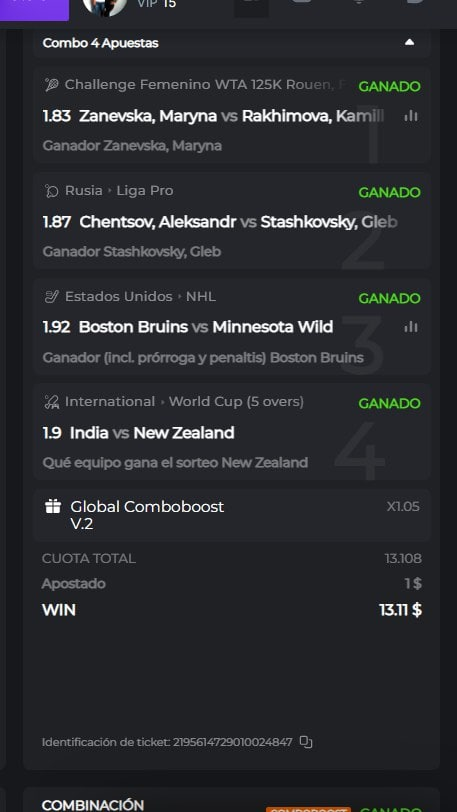Select Estados Unidos NHL league breadcrumb
Screen dimensions: 457x812
point(140,297)
